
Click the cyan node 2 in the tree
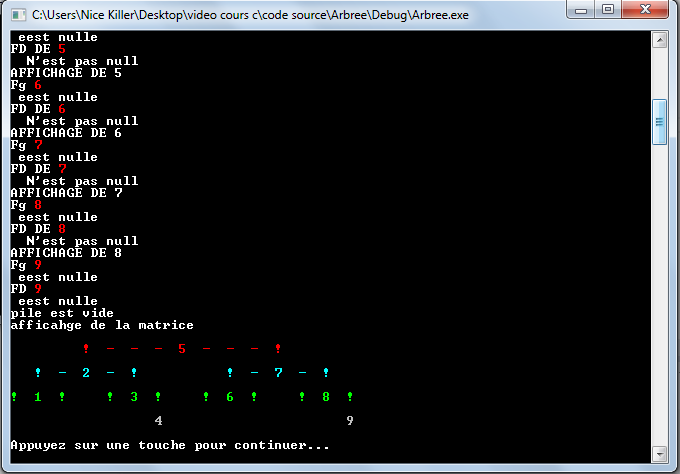point(86,373)
